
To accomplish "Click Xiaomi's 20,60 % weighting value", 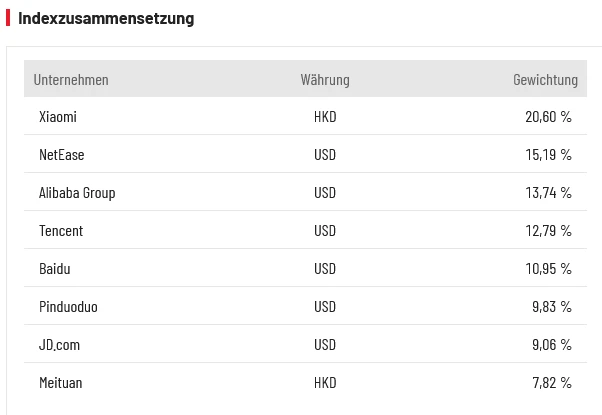I will coord(548,117).
